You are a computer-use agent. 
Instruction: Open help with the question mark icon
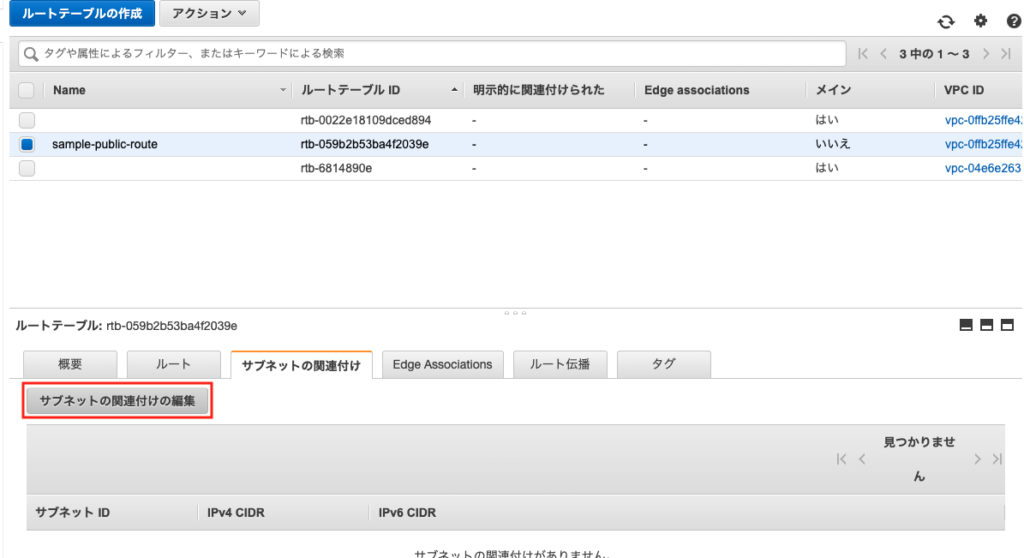click(1012, 21)
